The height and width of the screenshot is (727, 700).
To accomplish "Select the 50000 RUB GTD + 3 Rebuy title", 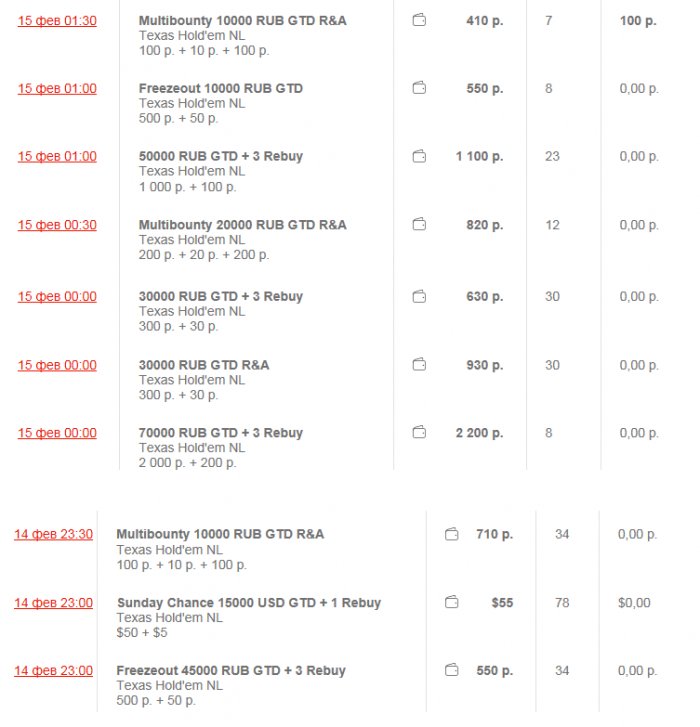I will coord(220,156).
